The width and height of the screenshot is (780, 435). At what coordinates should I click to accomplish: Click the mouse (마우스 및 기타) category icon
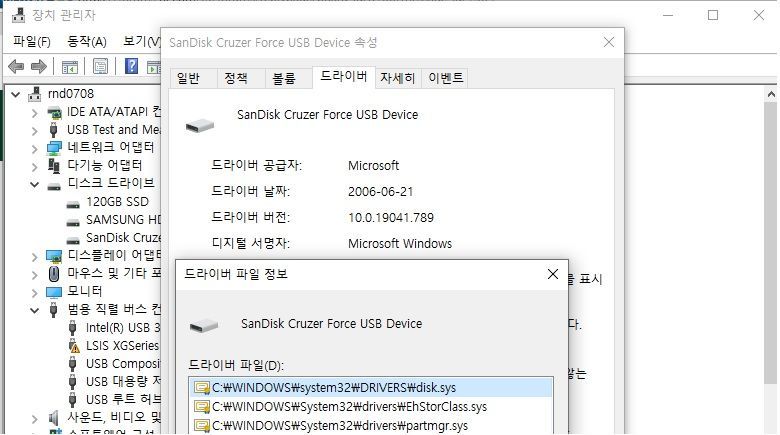[x=54, y=273]
